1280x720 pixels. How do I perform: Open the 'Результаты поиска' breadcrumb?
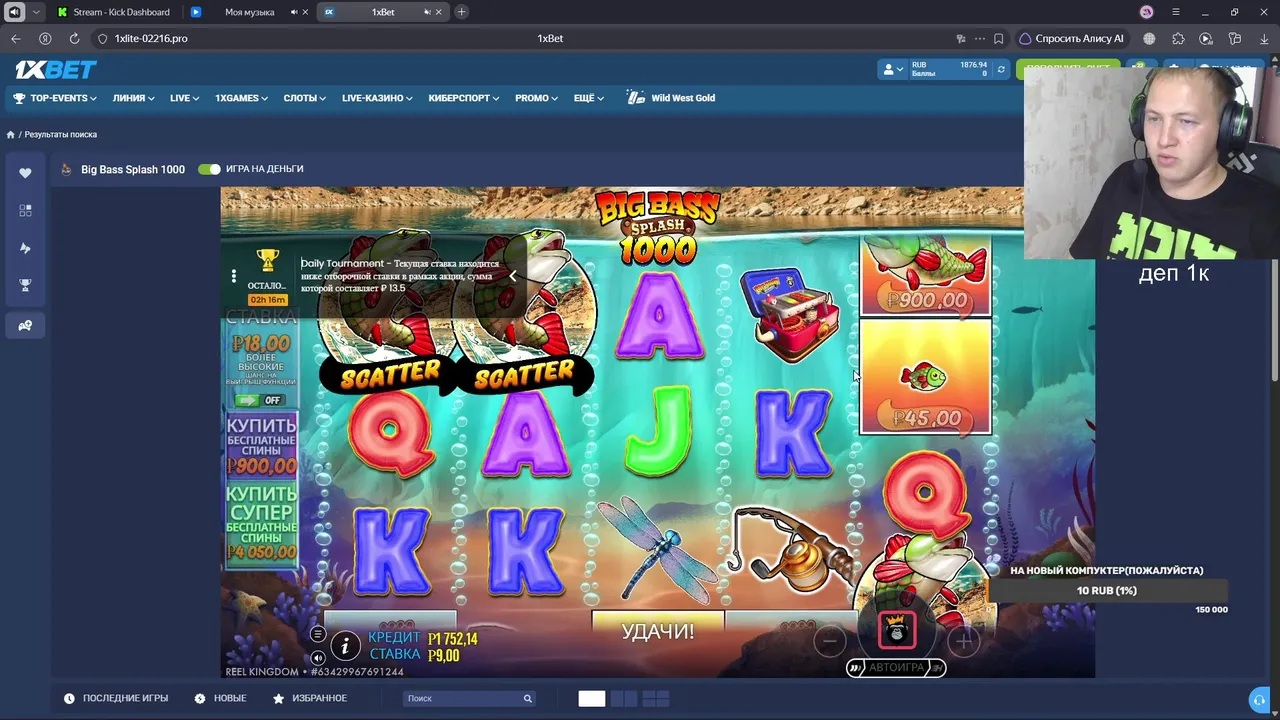click(61, 134)
